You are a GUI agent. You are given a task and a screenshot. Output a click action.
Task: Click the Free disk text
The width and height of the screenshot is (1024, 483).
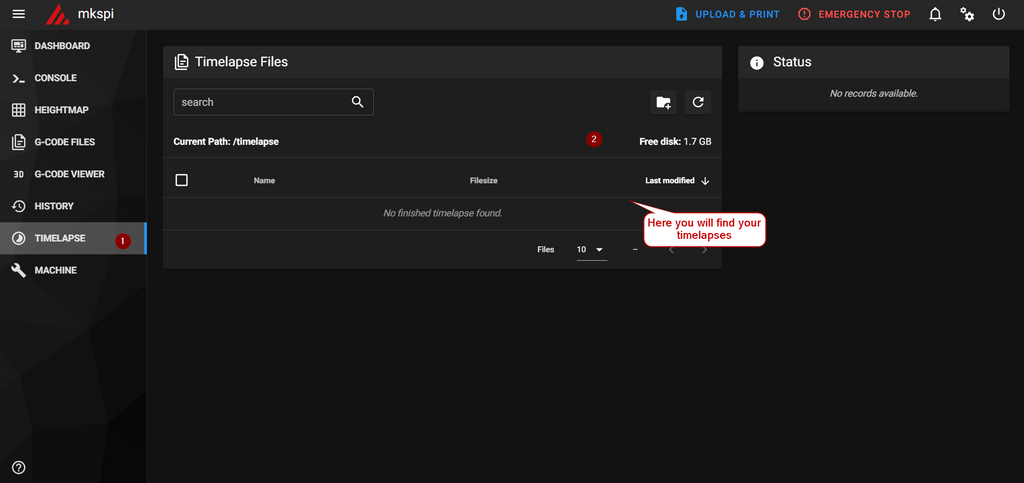point(675,141)
